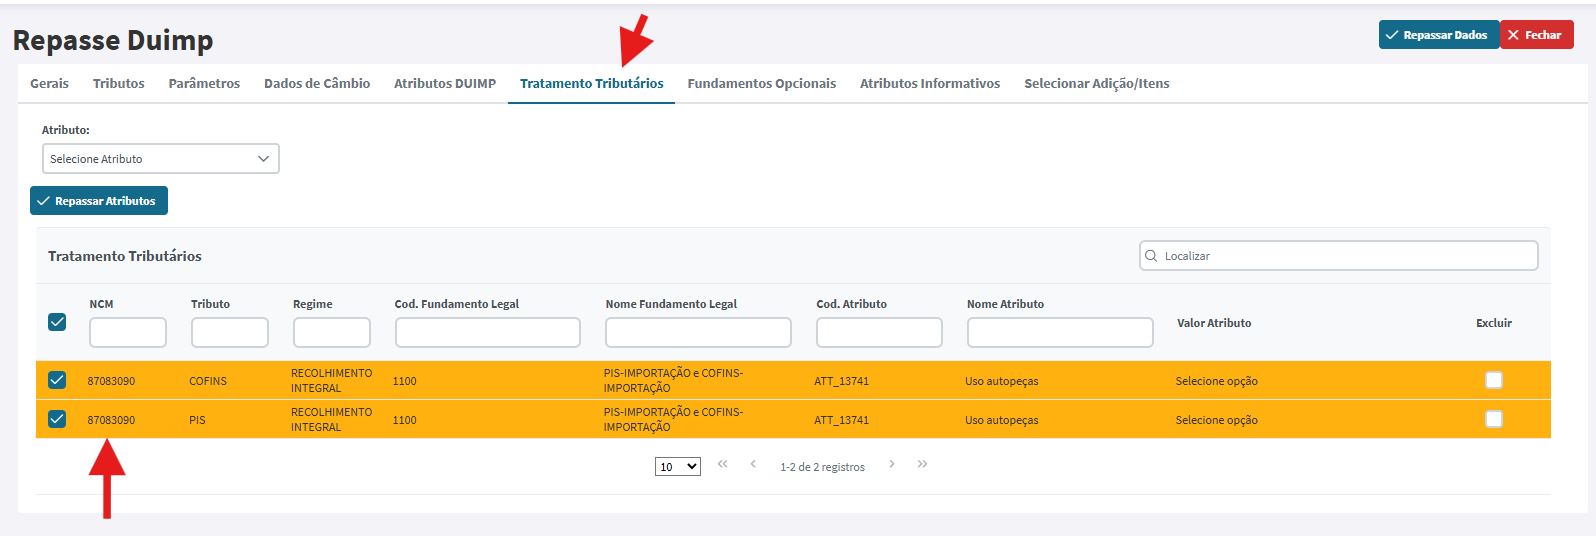
Task: Click code 1100 in COFINS row
Action: 405,381
